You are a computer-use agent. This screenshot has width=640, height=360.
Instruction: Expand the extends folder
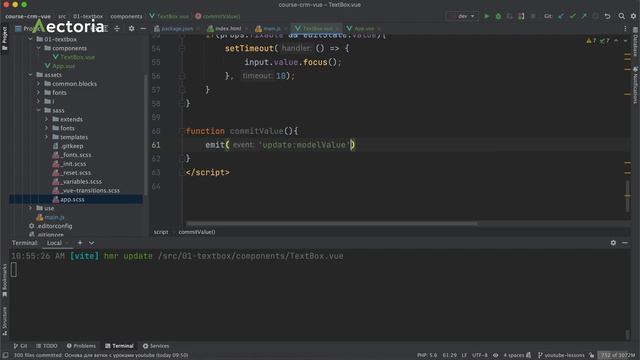click(47, 120)
